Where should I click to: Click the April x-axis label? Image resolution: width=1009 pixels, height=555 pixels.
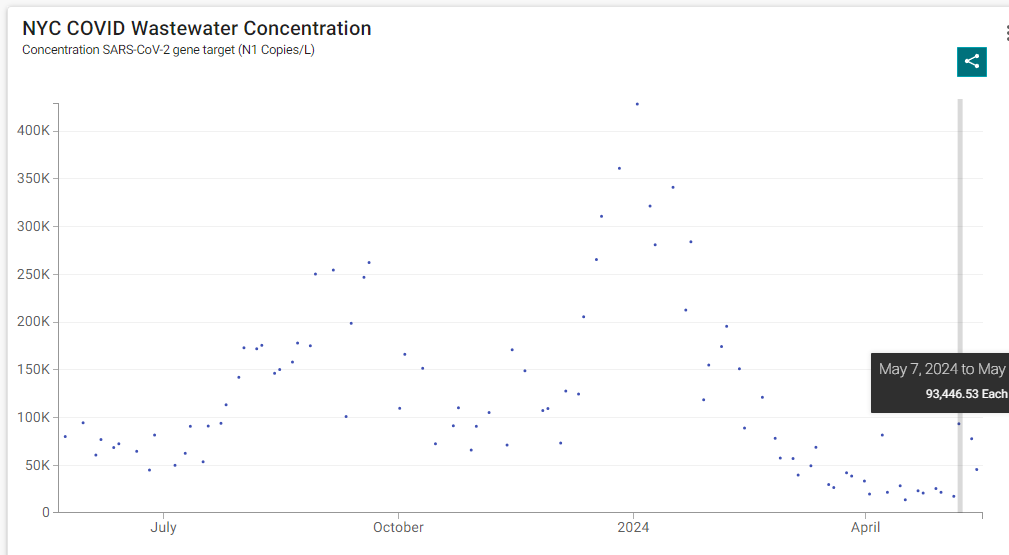866,528
